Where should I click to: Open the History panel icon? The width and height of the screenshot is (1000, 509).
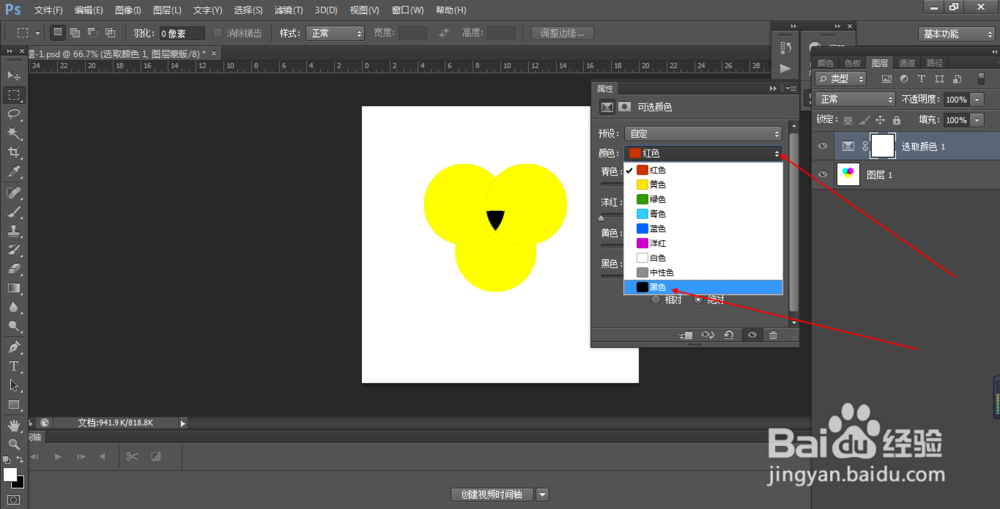click(x=786, y=48)
